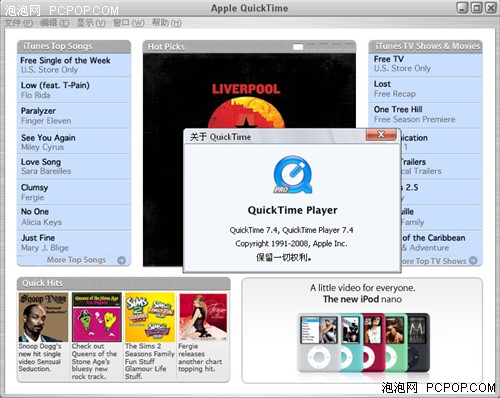The width and height of the screenshot is (500, 398).
Task: Maximize the Apple QuickTime window
Action: click(x=476, y=8)
